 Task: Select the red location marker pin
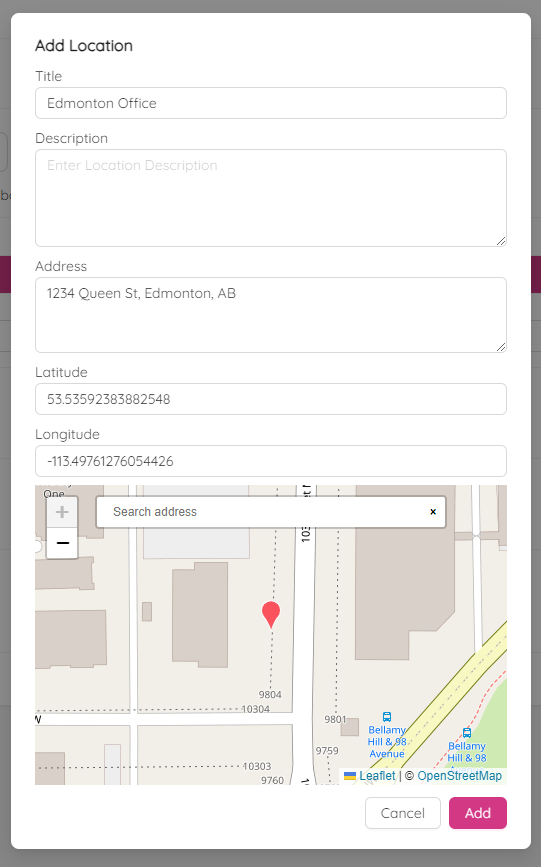click(271, 615)
